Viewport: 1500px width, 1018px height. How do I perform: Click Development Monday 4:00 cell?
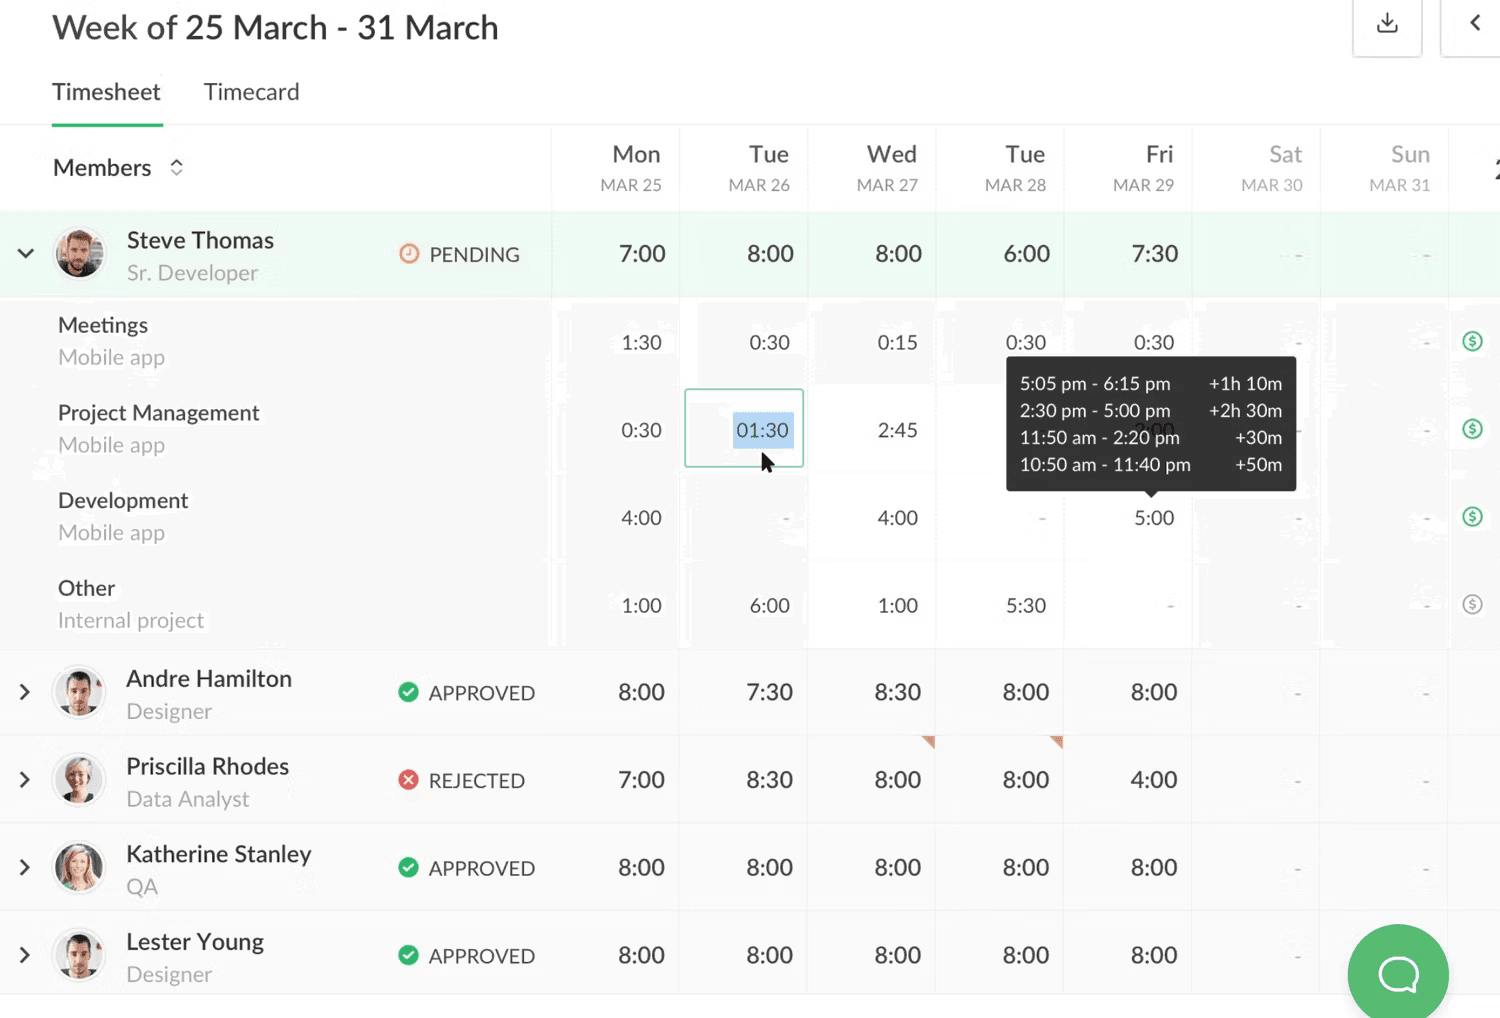[641, 518]
